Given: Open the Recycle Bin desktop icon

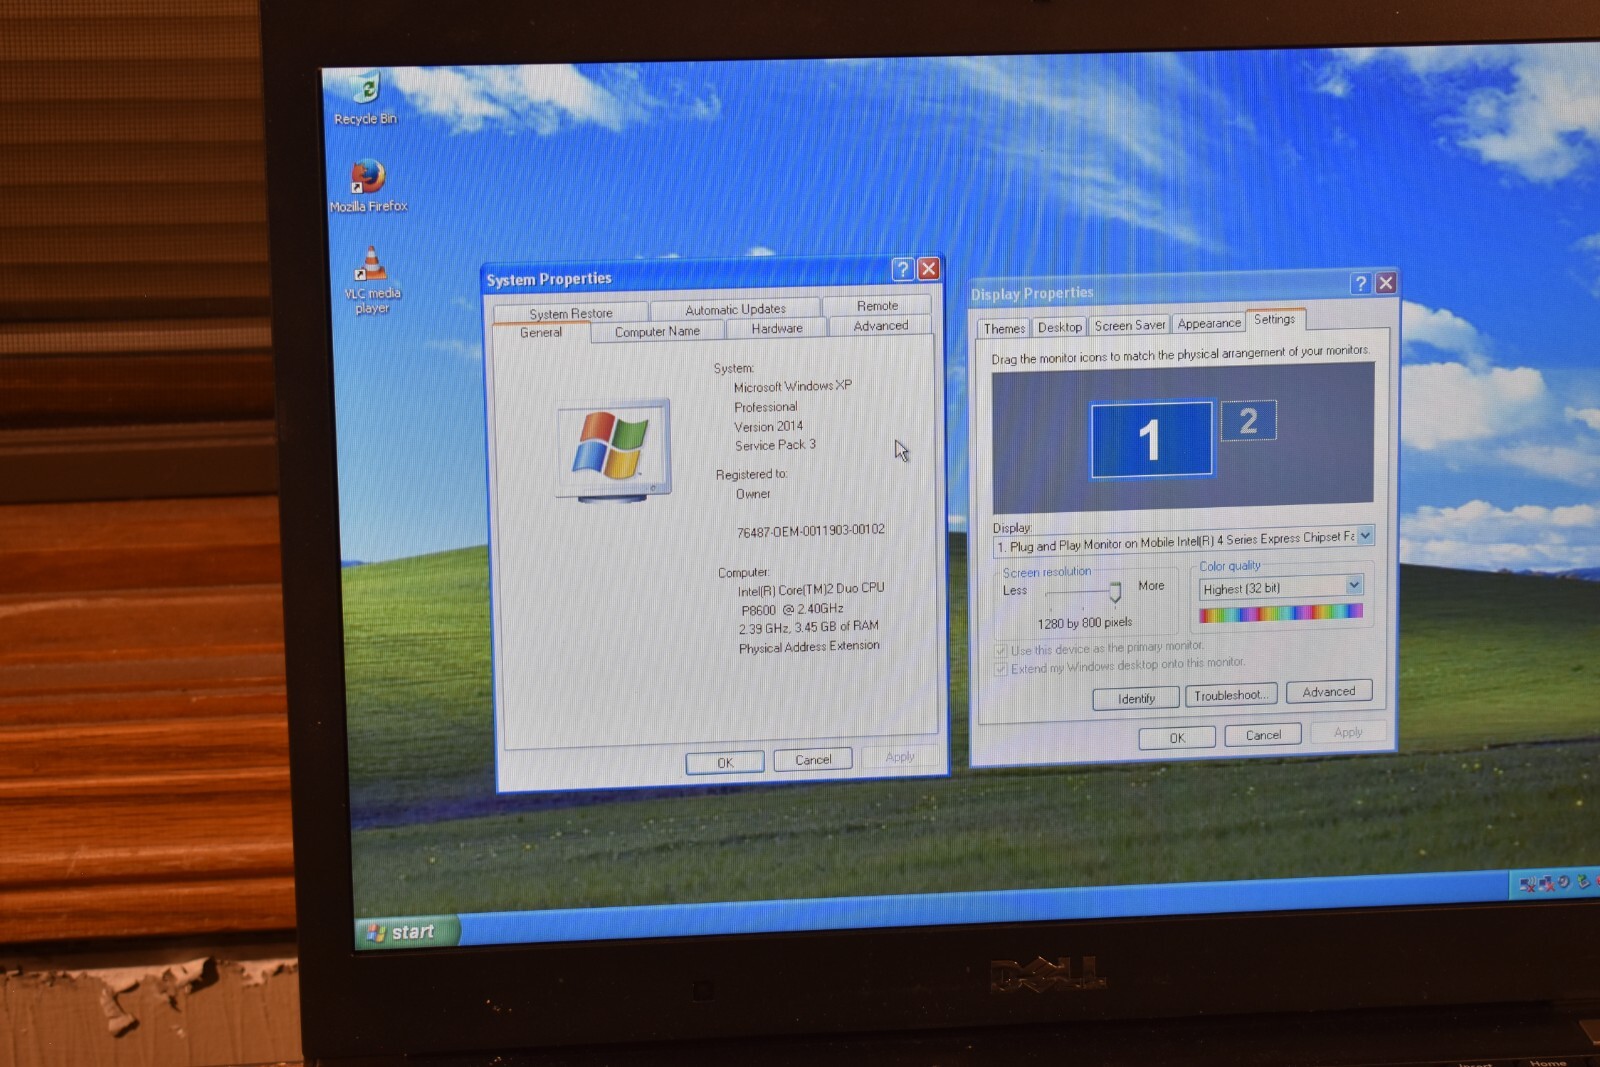Looking at the screenshot, I should click(x=366, y=98).
